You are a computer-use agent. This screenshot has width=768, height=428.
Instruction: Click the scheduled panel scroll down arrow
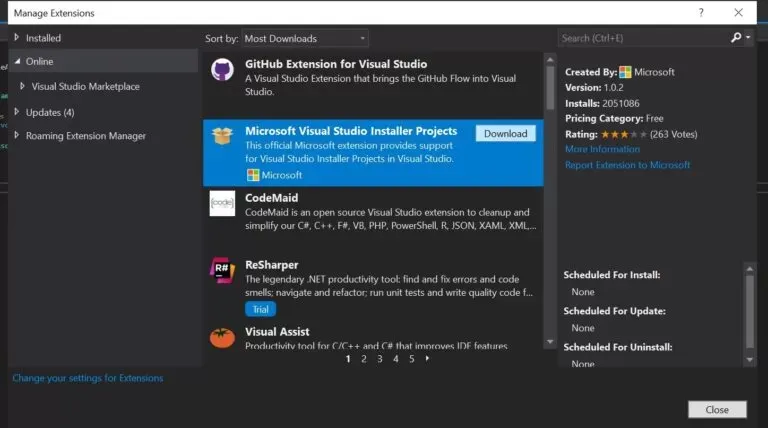749,359
